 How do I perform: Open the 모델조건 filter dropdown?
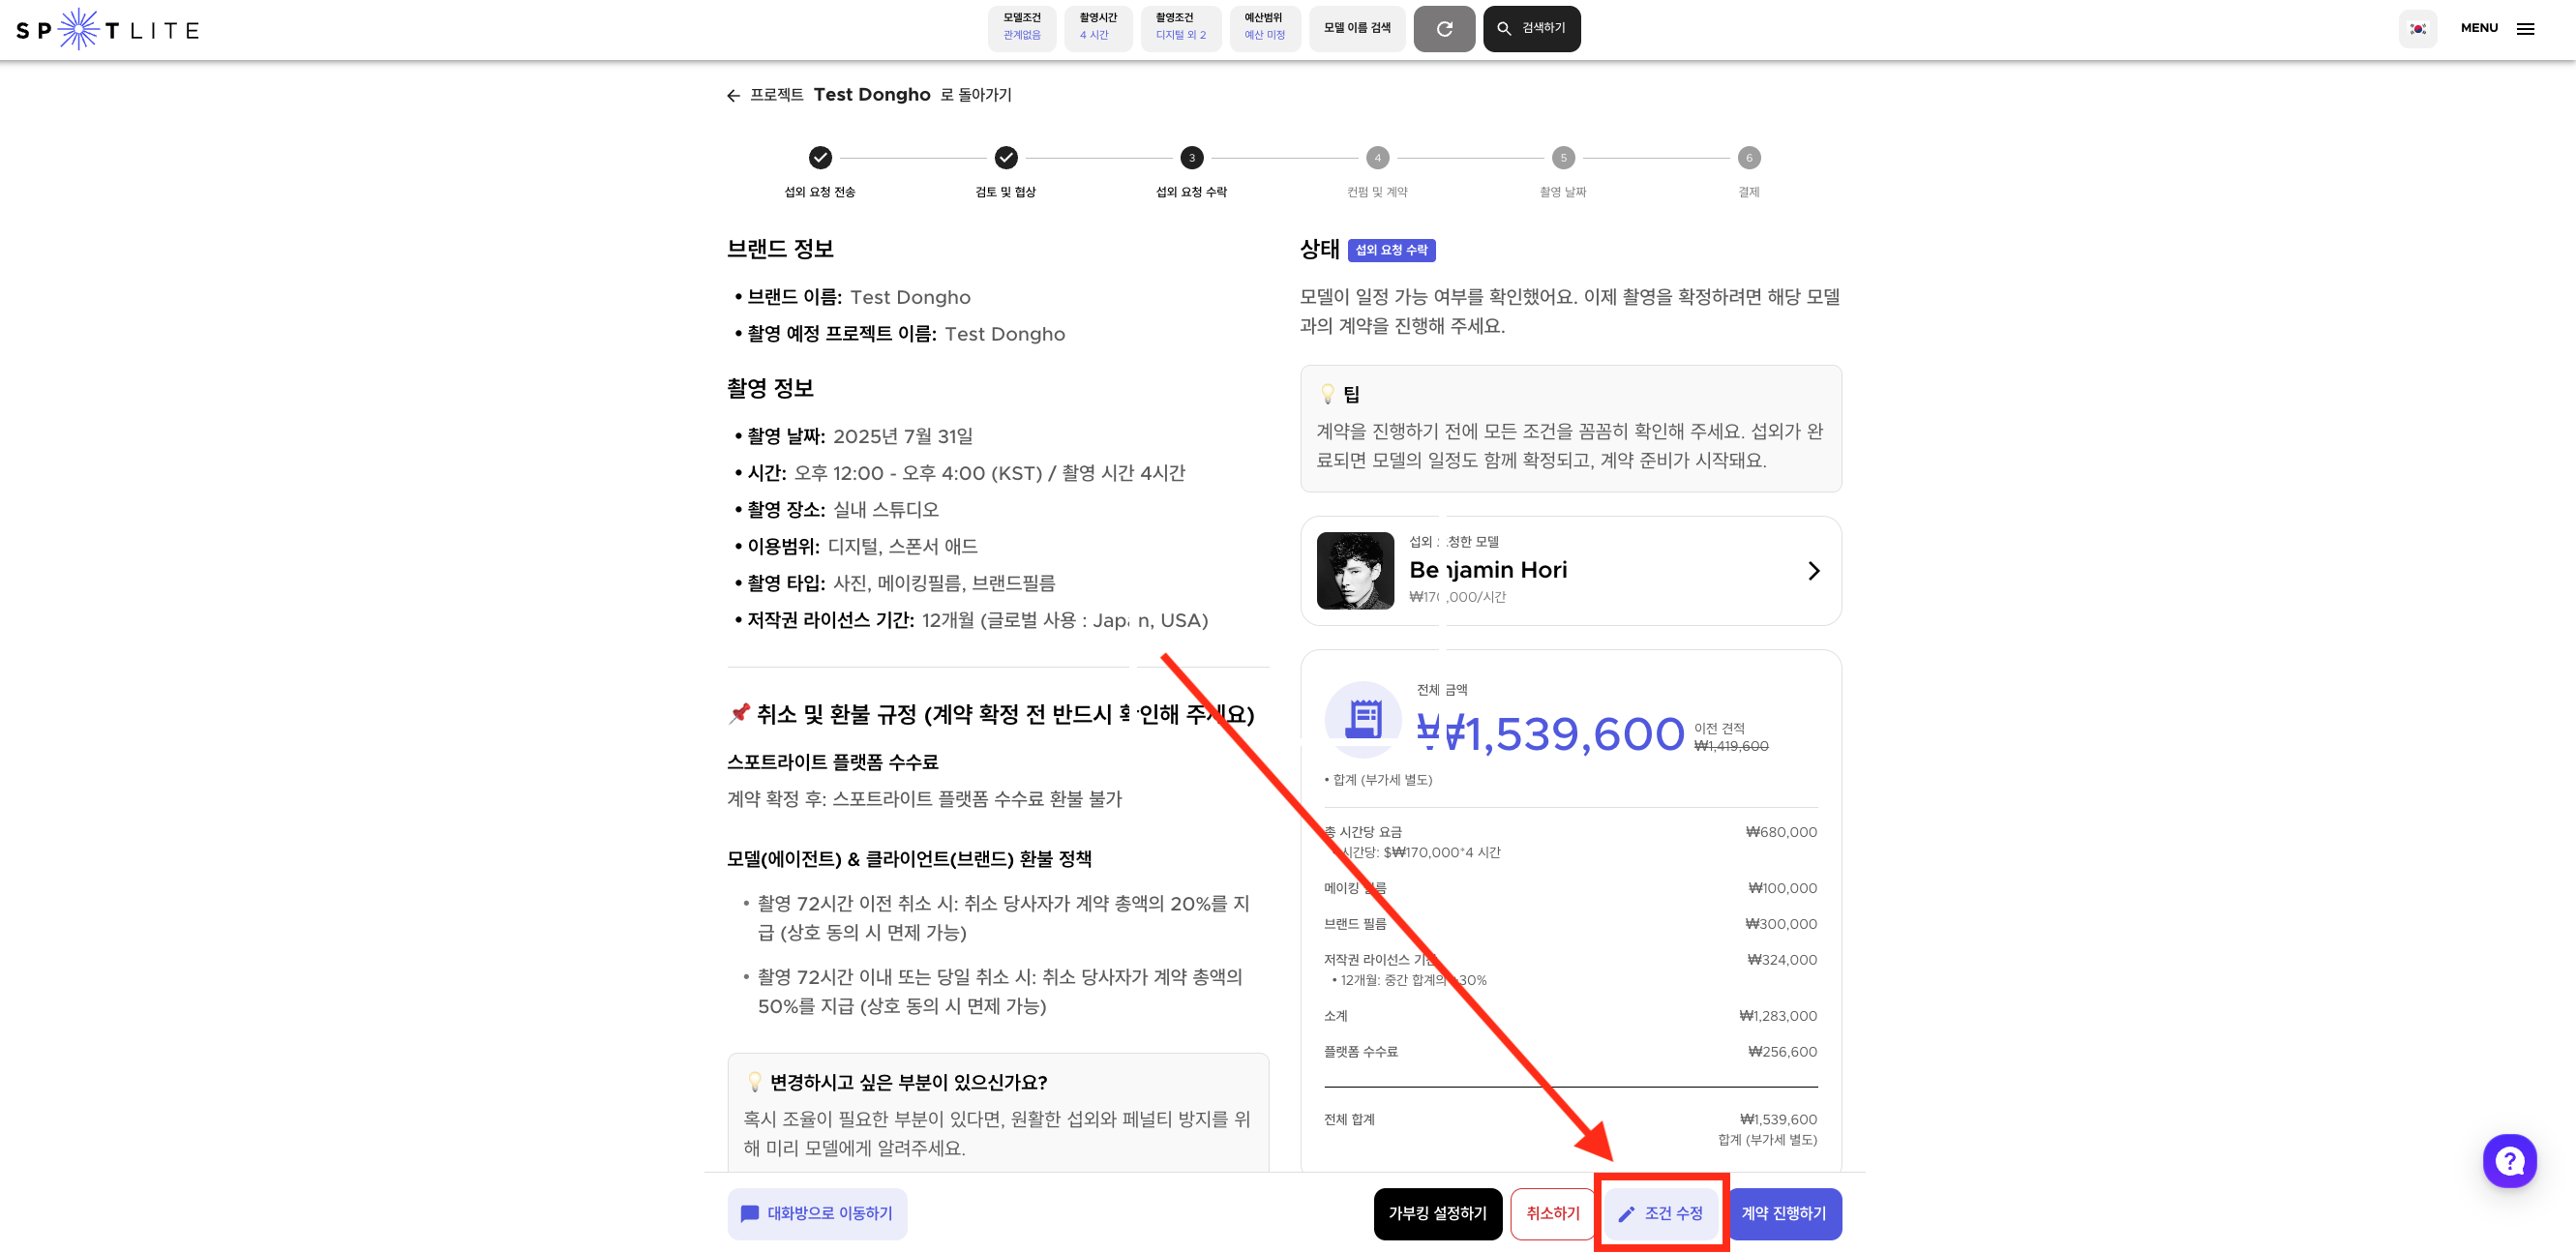pyautogui.click(x=1021, y=27)
